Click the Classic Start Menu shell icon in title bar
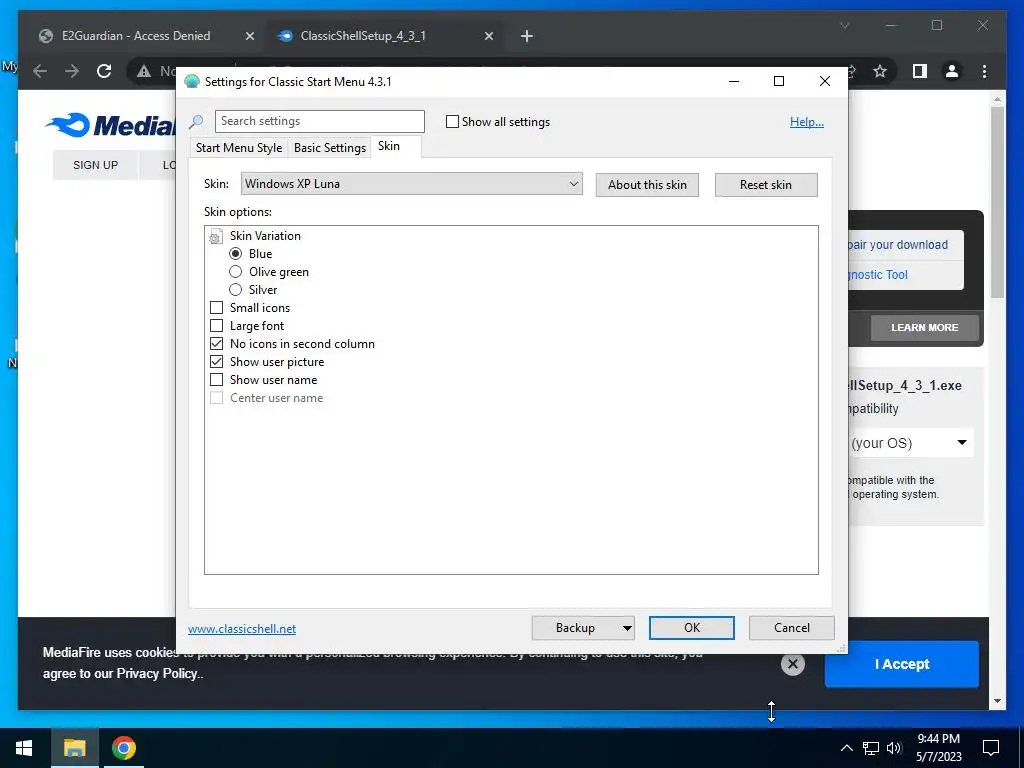The width and height of the screenshot is (1024, 768). pos(191,82)
